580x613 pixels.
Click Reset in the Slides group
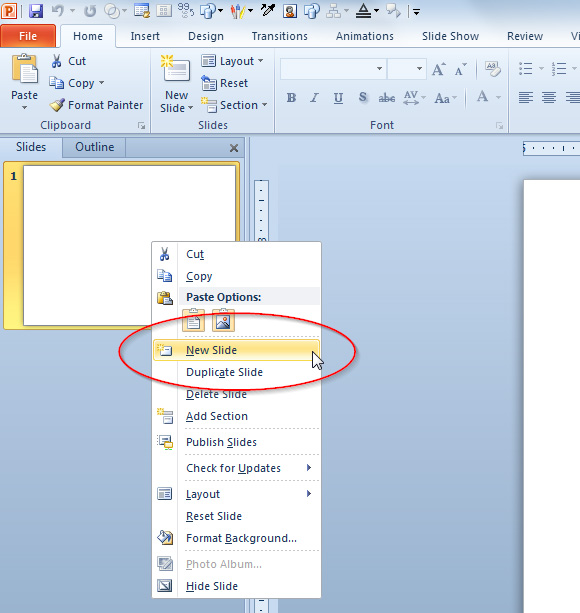pos(225,83)
